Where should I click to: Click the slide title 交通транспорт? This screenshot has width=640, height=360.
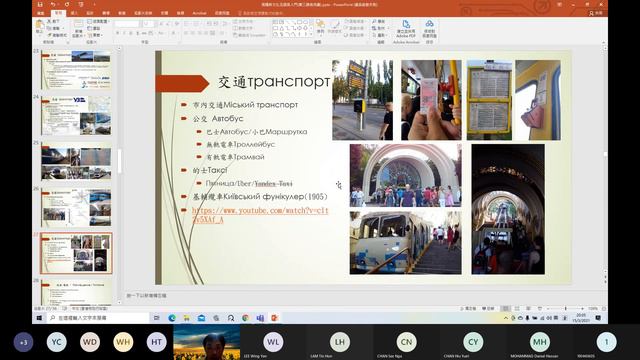273,82
